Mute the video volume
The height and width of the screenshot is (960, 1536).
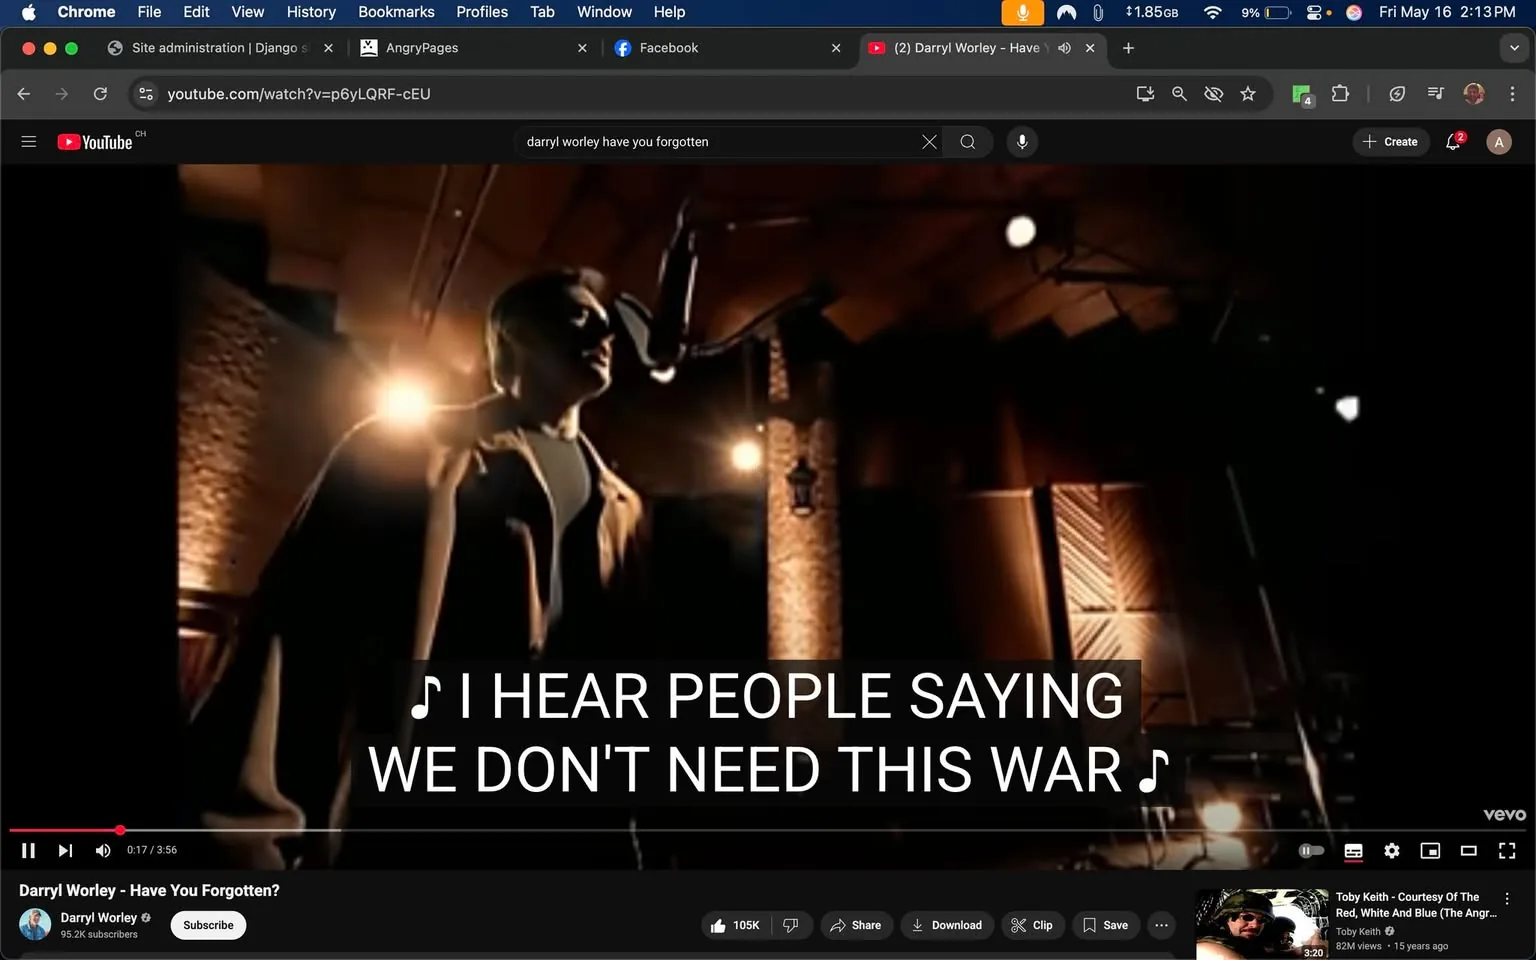point(102,850)
